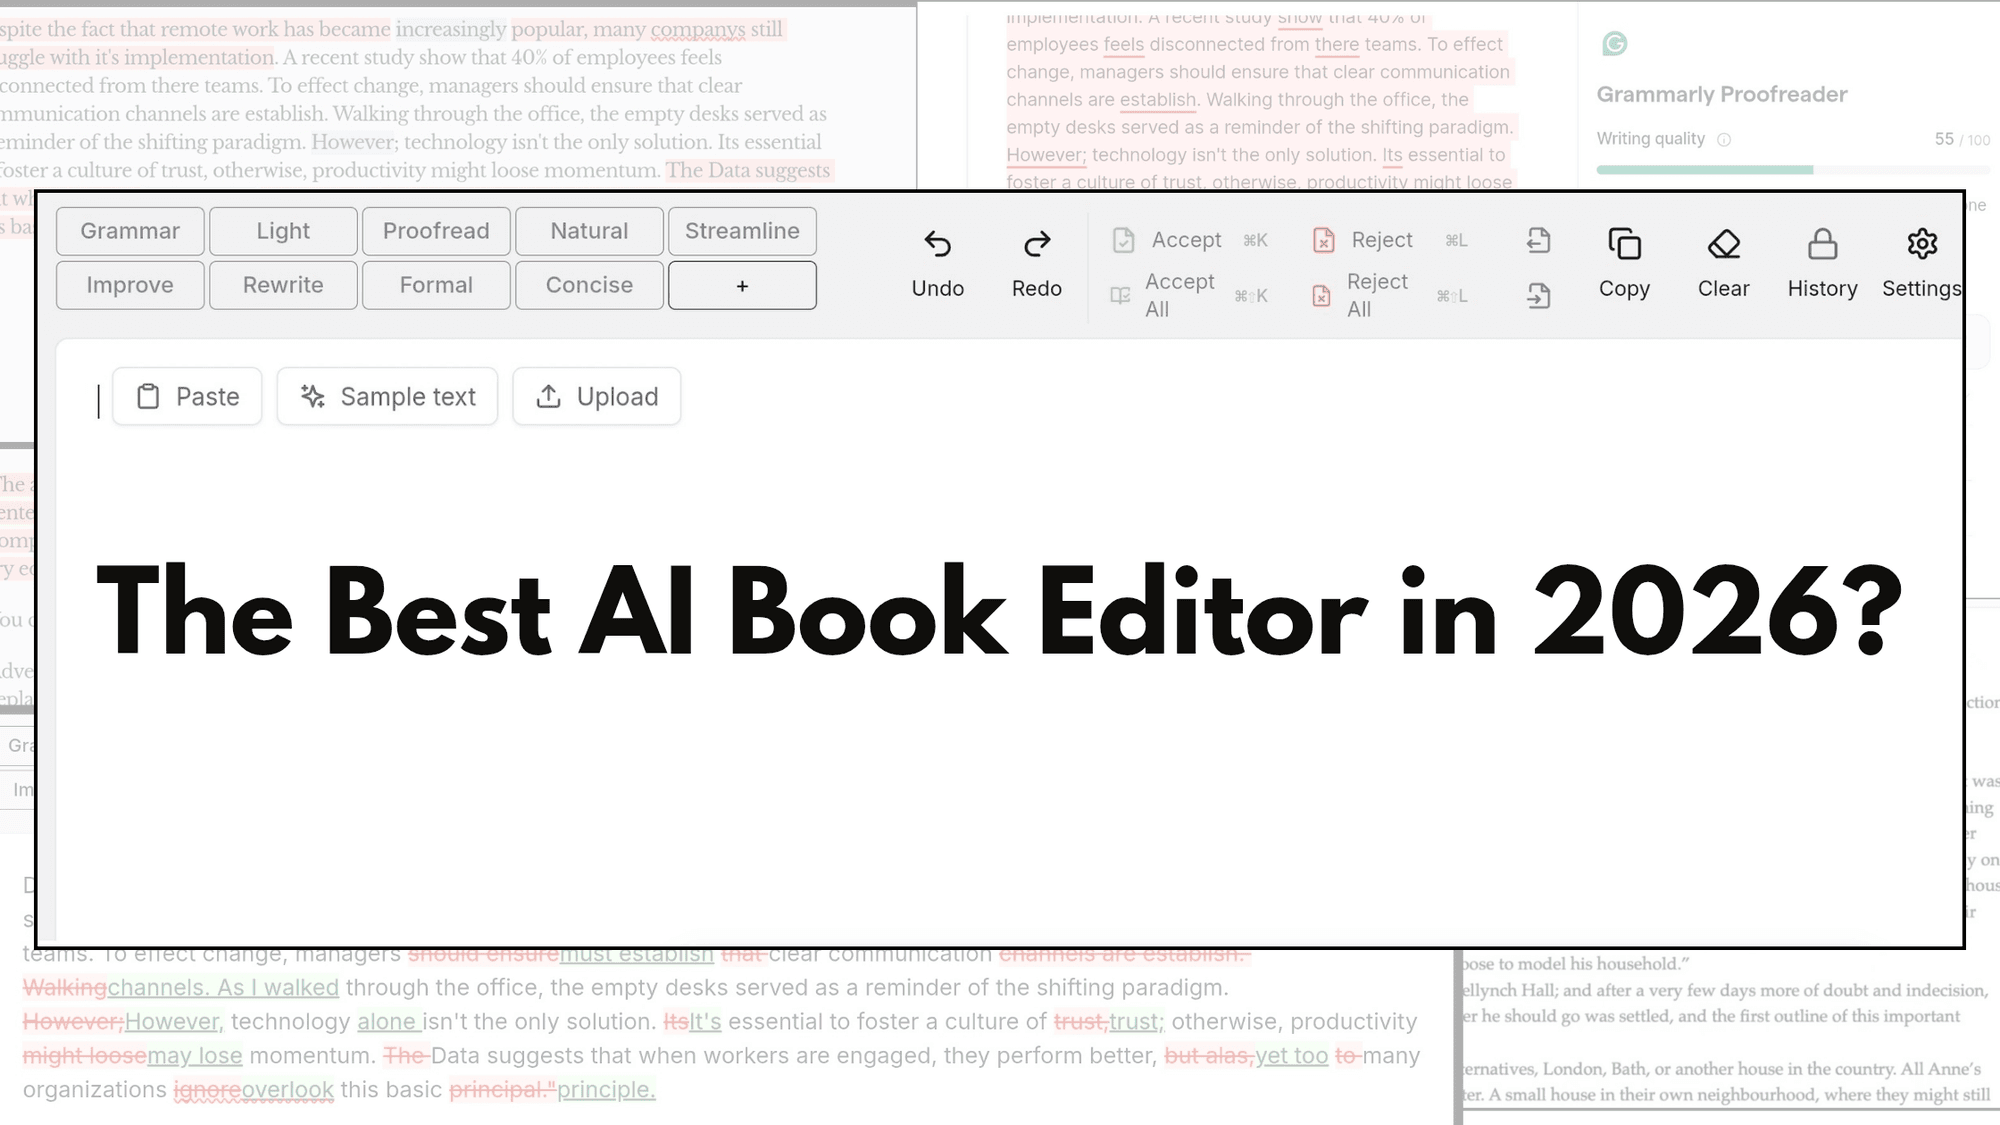Viewport: 2000px width, 1125px height.
Task: Choose the Concise mode
Action: (589, 285)
